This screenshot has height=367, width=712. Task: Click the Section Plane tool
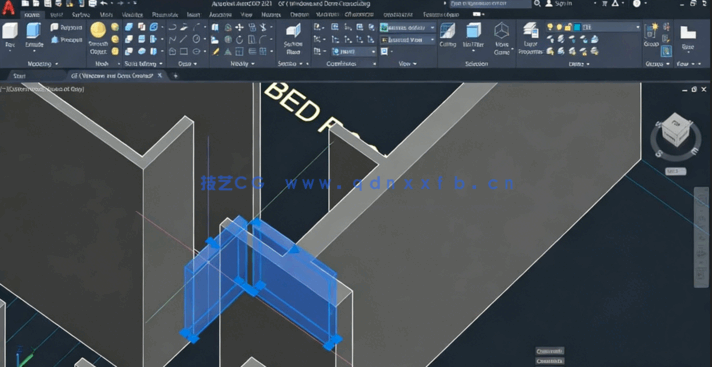click(x=293, y=38)
